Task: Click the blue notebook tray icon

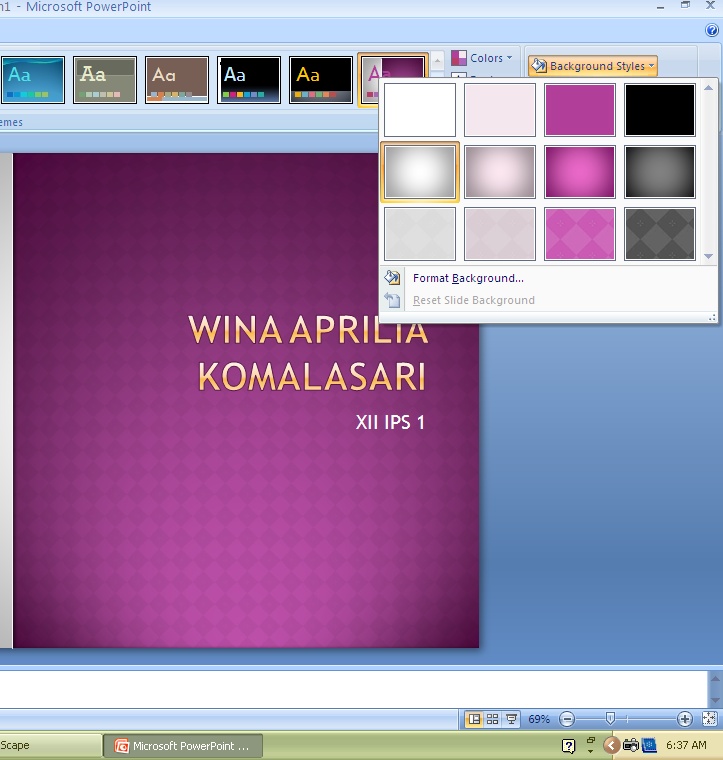Action: (649, 745)
